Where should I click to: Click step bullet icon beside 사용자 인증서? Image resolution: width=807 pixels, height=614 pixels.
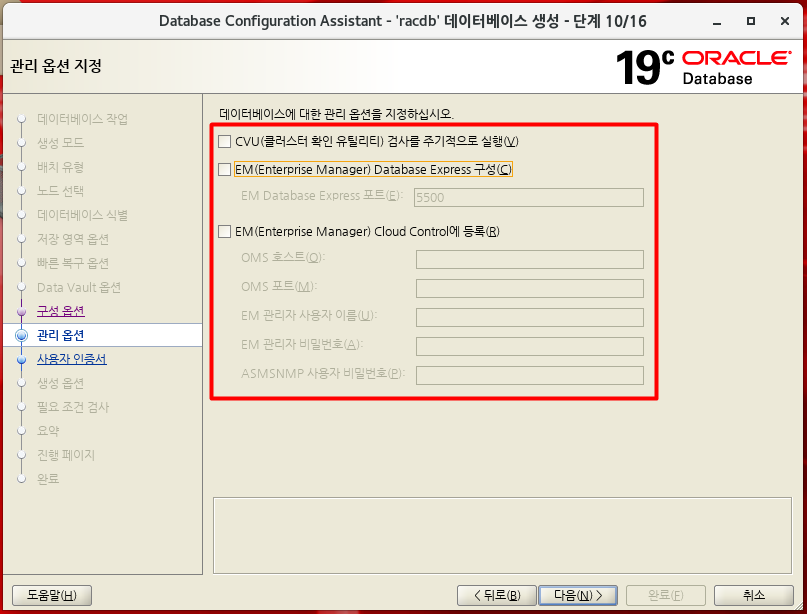coord(22,360)
